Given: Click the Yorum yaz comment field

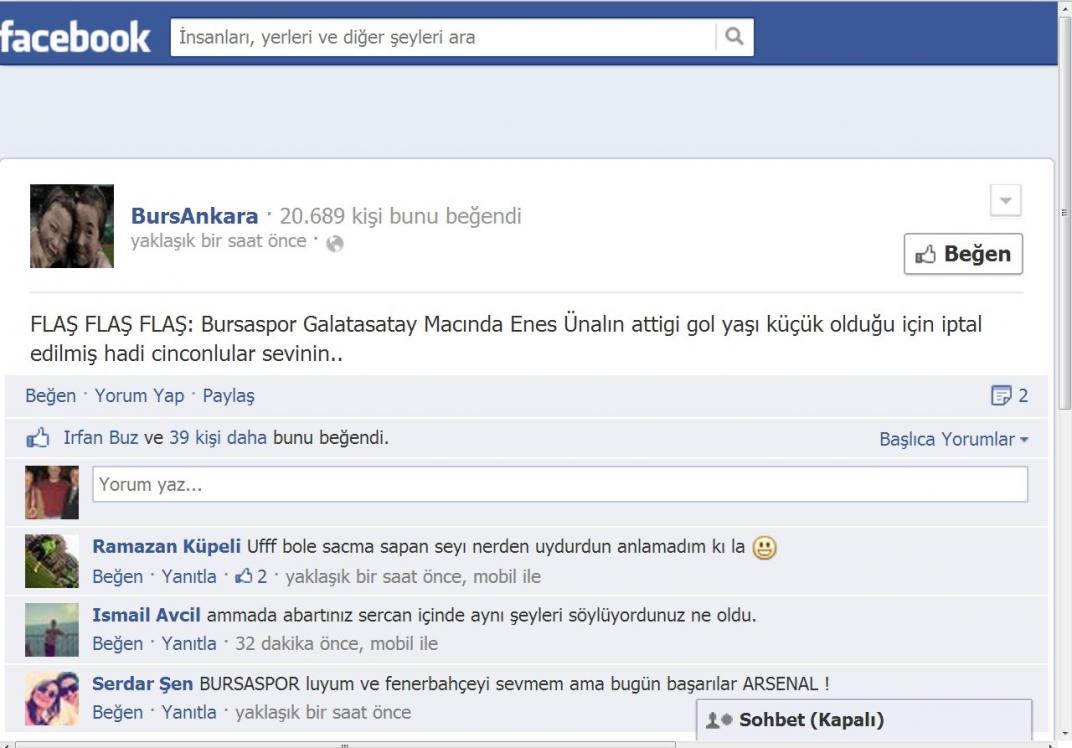Looking at the screenshot, I should (559, 485).
